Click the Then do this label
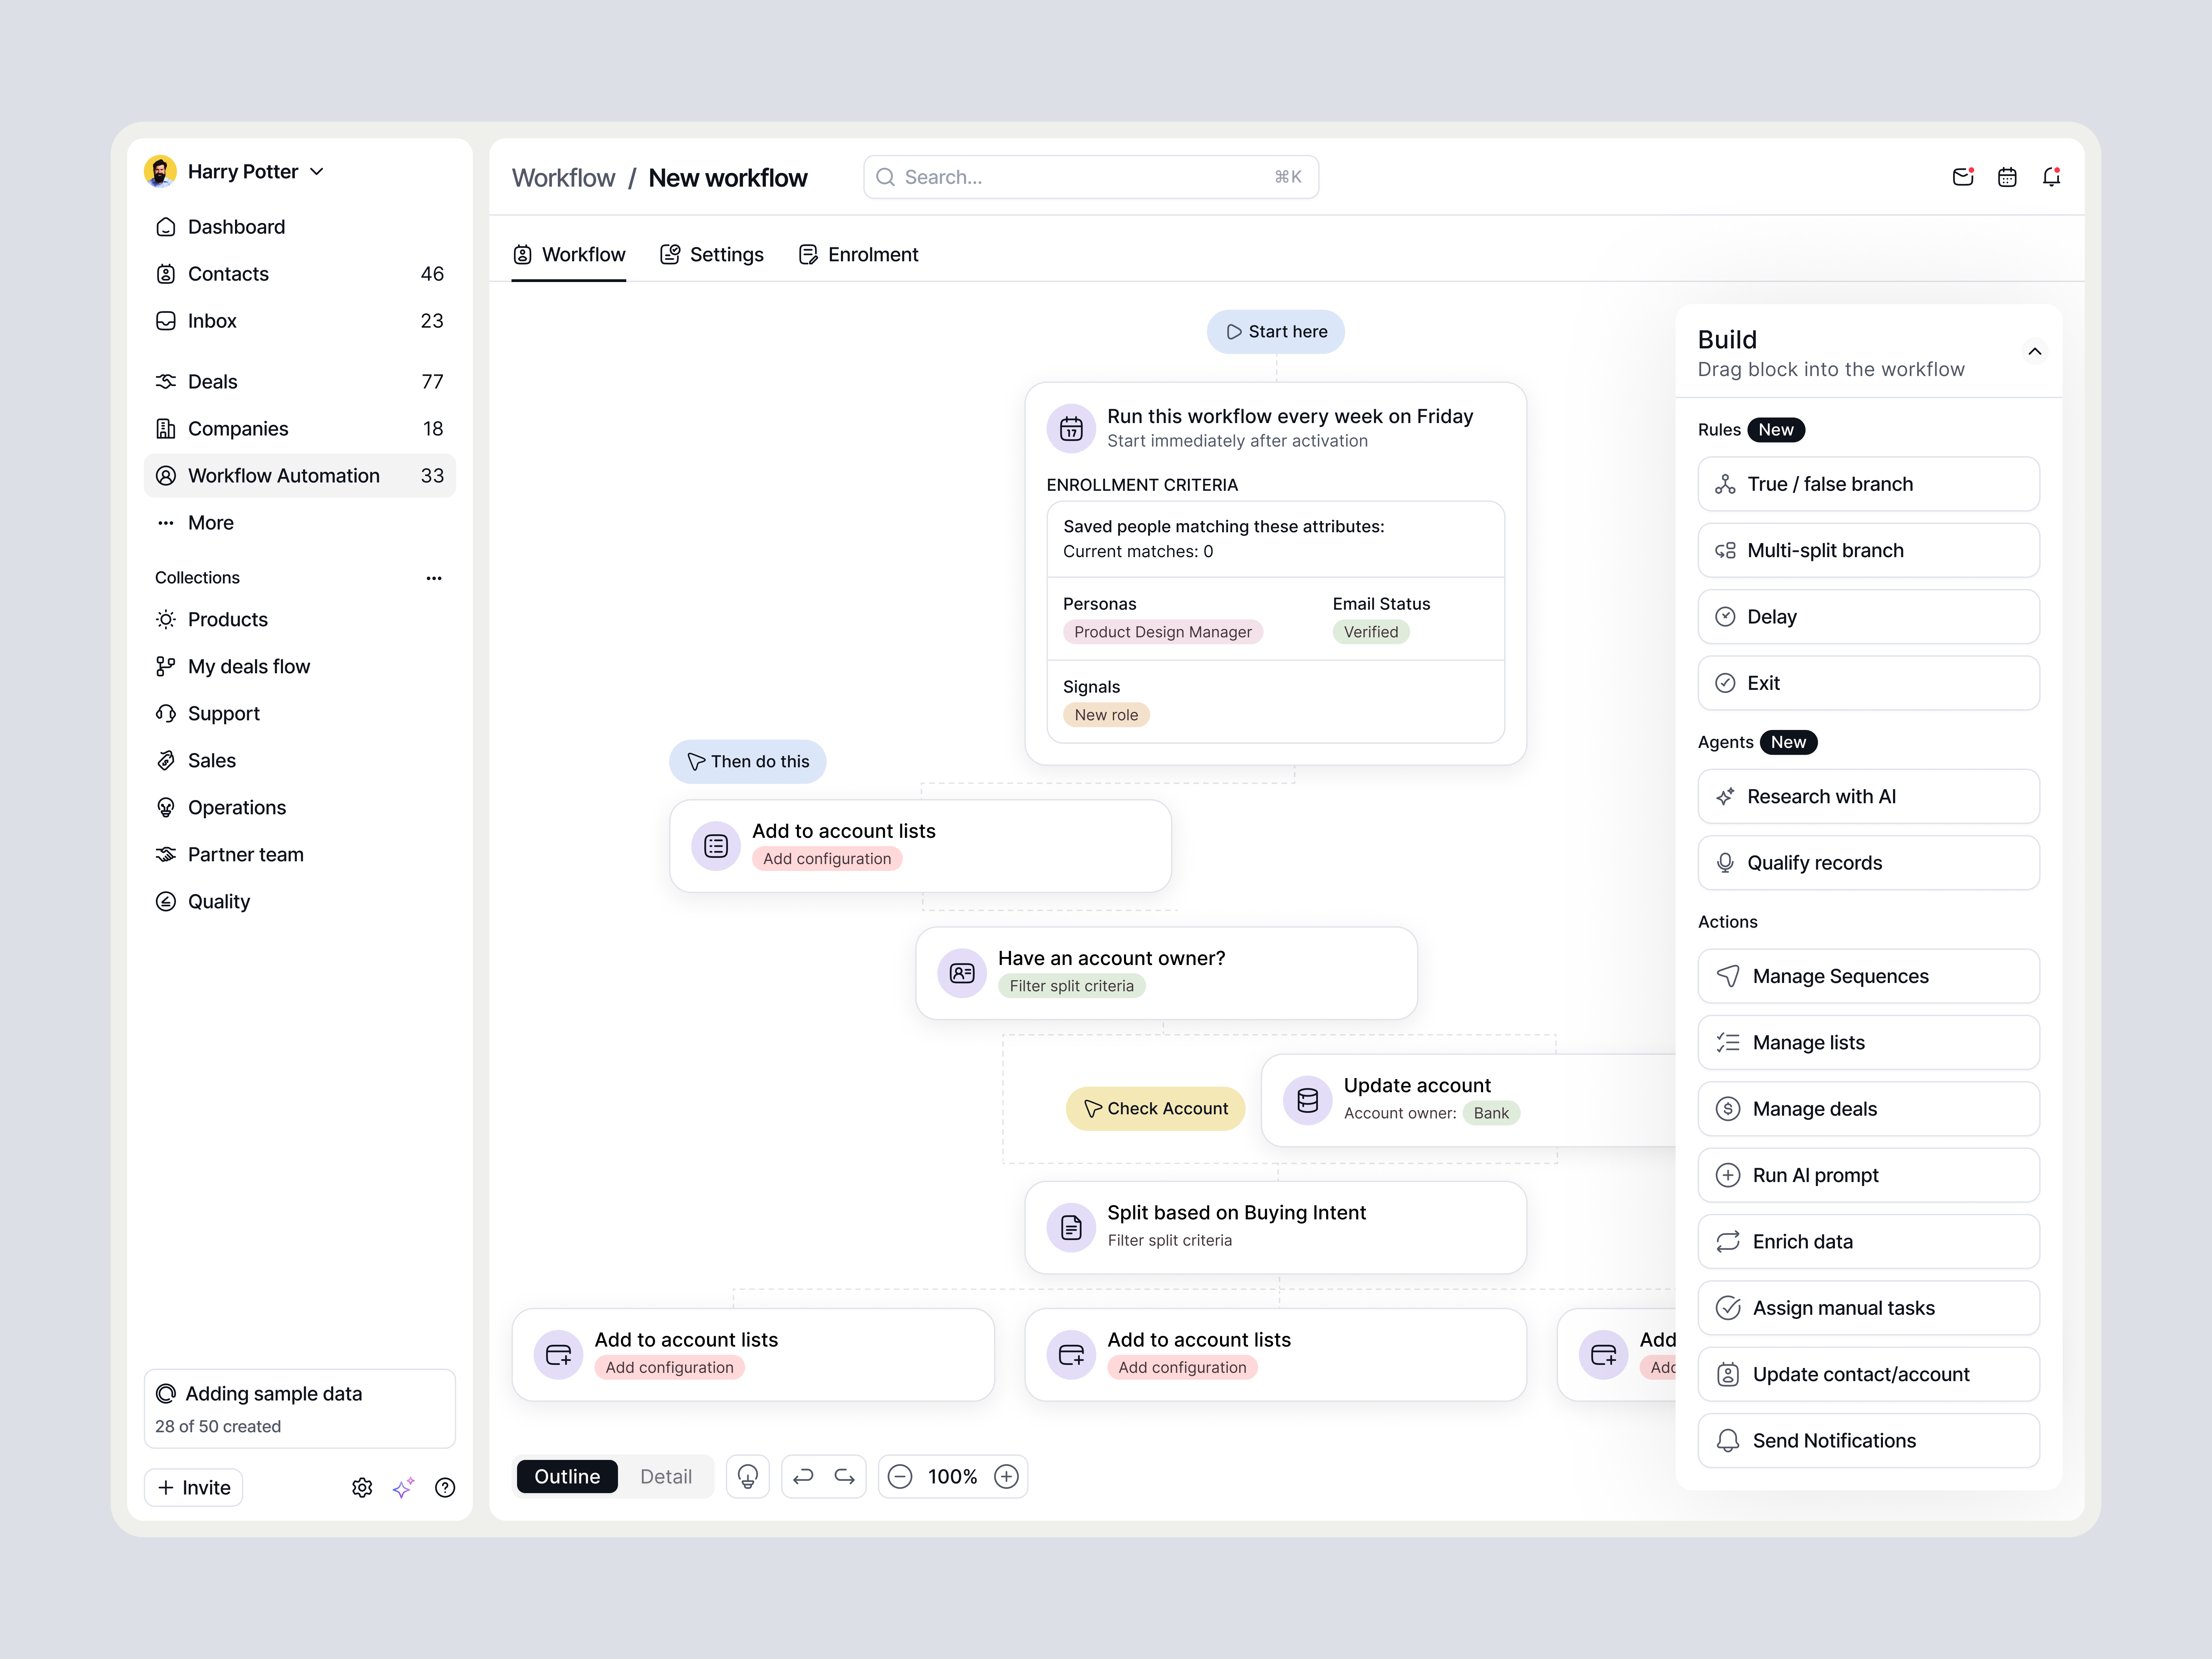 click(x=748, y=762)
